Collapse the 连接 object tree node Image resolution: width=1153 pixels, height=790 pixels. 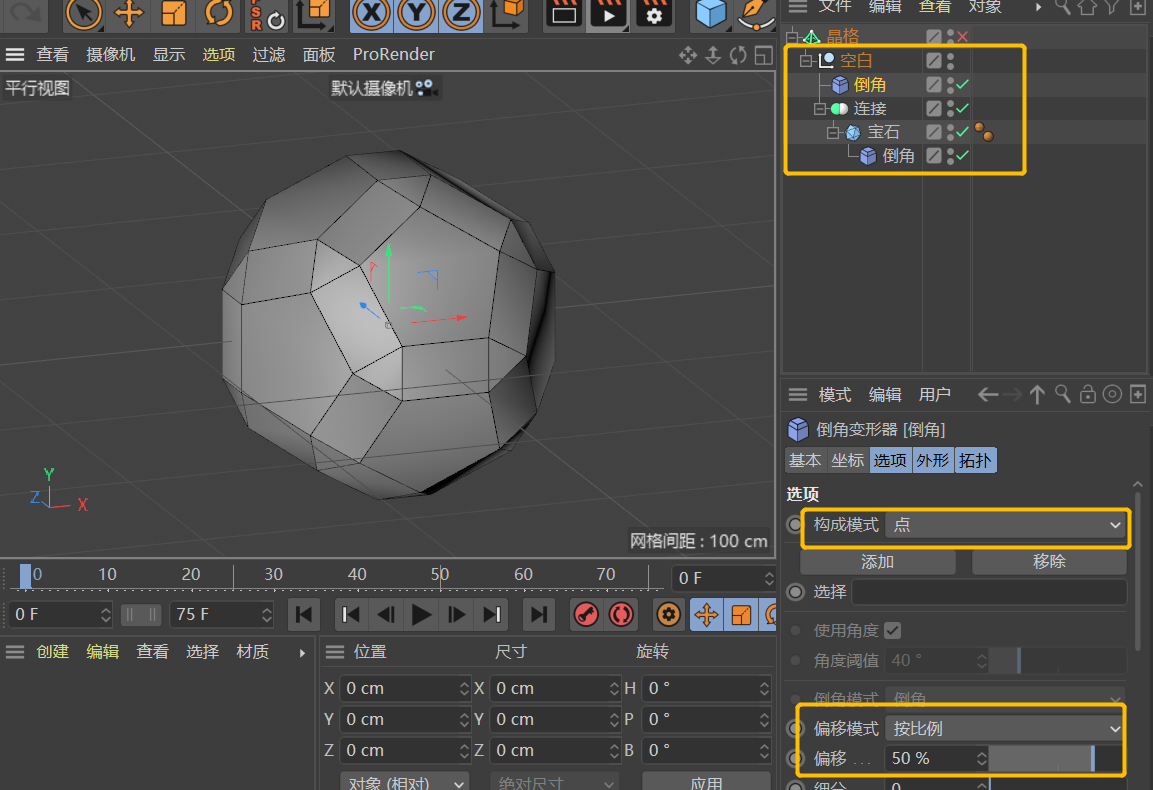tap(820, 109)
